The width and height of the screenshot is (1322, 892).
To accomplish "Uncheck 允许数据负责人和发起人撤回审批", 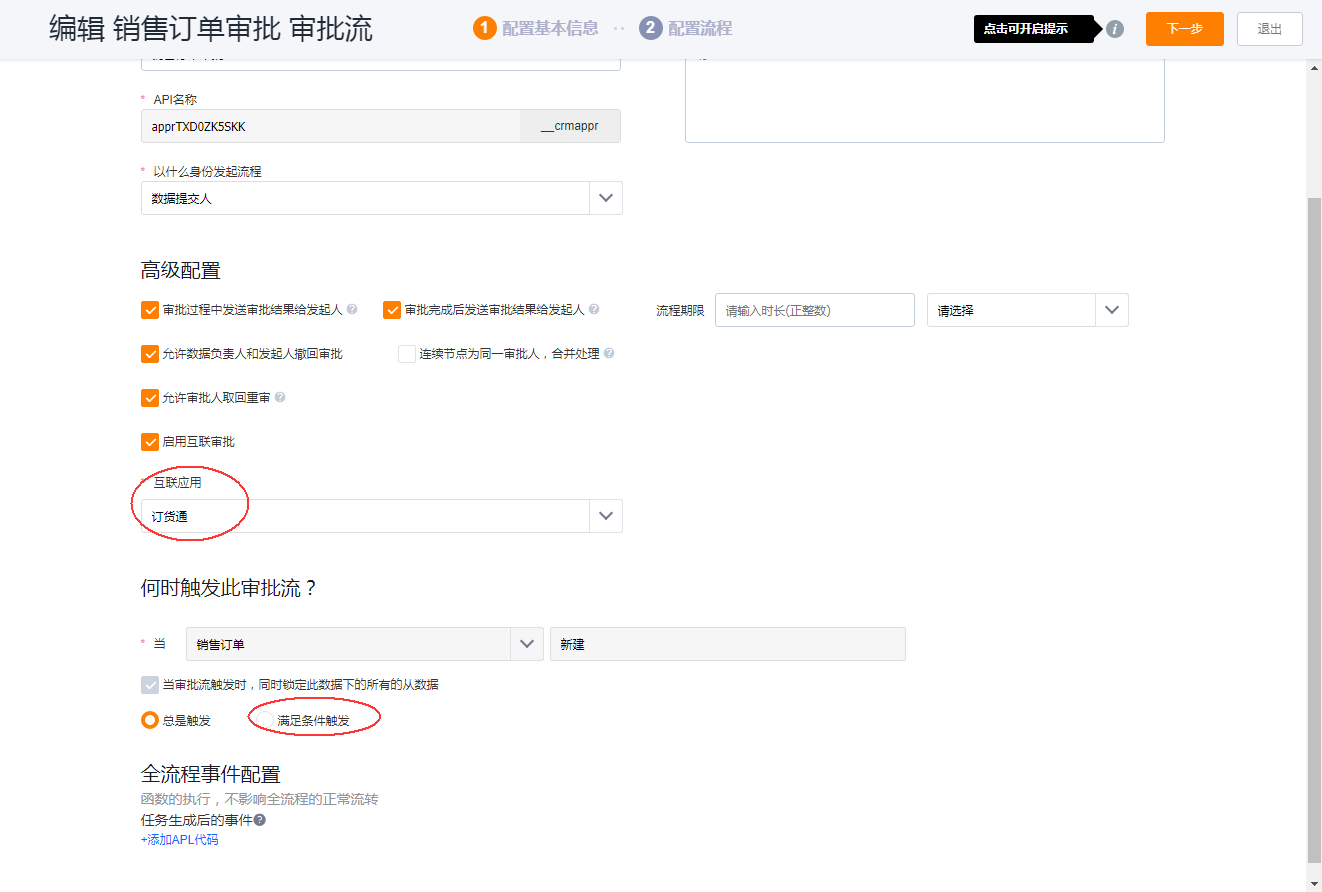I will (150, 354).
